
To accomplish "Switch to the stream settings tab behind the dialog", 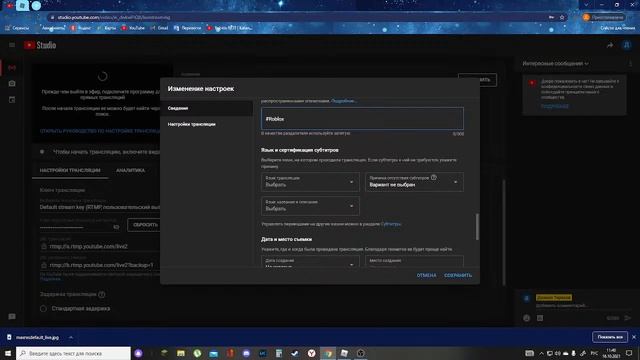I will [70, 170].
